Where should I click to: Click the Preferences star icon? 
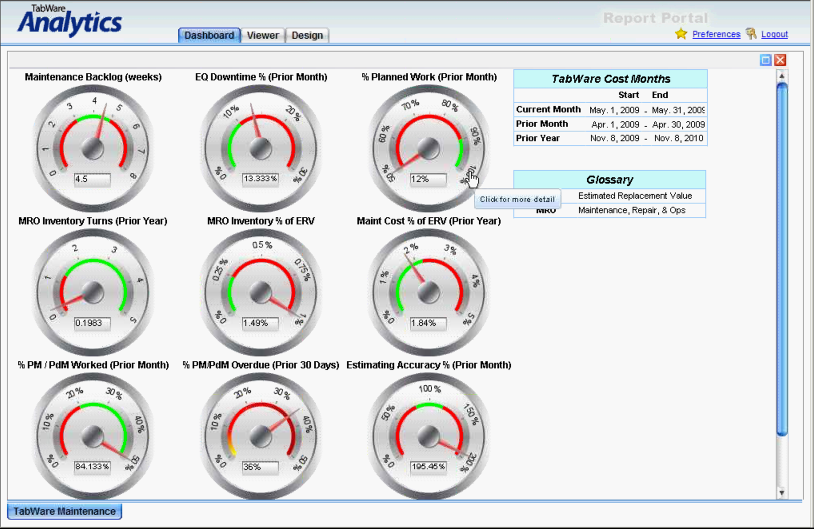[681, 34]
